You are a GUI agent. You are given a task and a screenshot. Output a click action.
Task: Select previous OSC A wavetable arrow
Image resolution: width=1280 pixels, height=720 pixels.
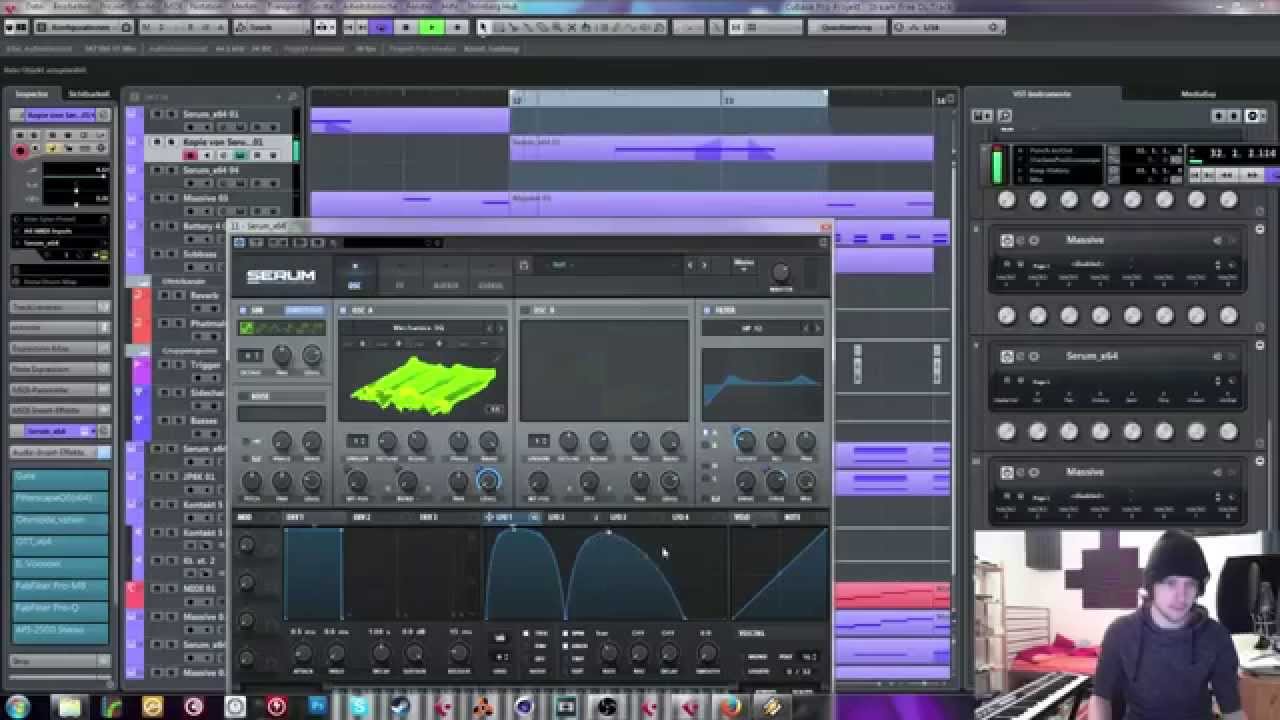click(490, 328)
